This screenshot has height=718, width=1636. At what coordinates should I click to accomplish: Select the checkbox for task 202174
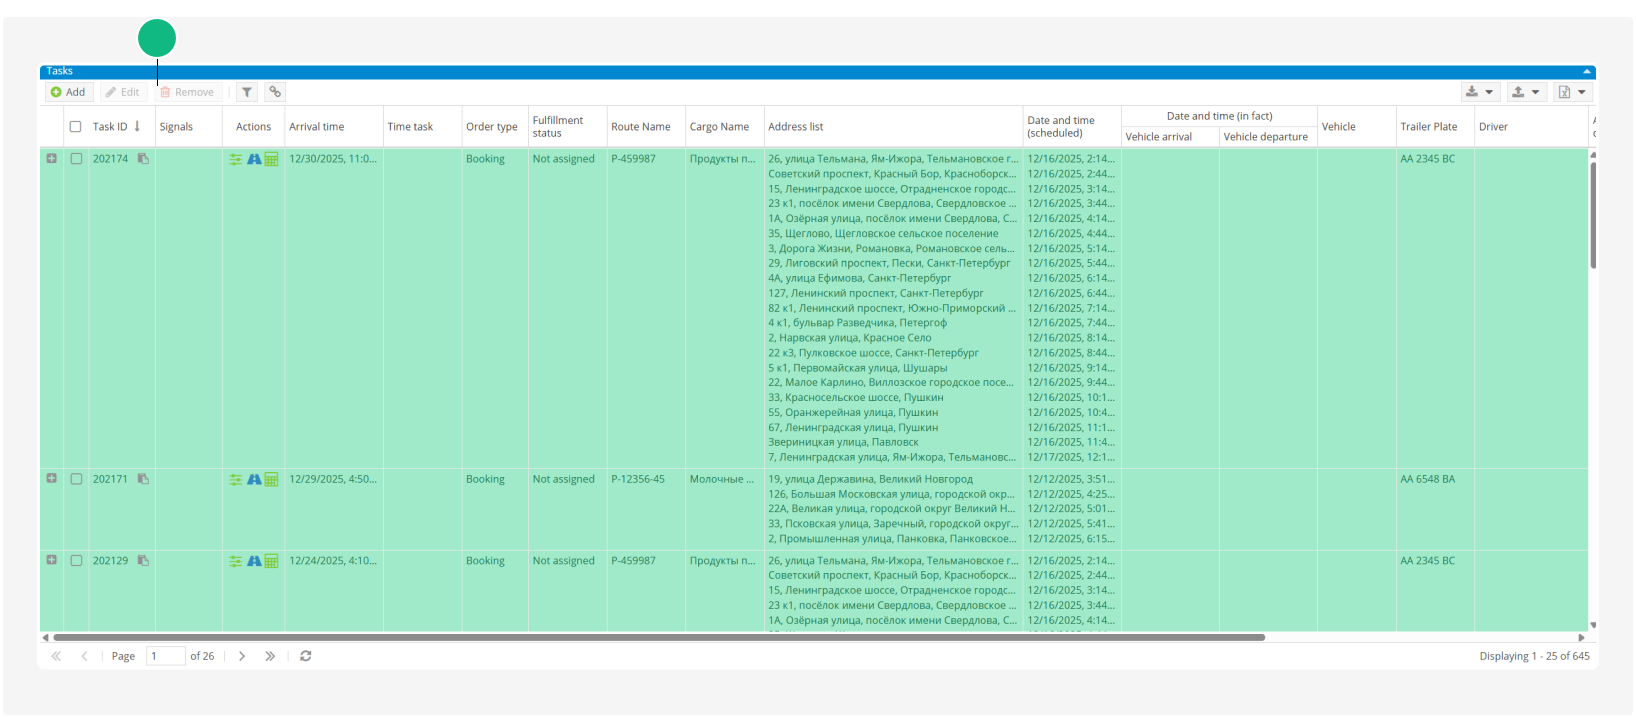(76, 159)
